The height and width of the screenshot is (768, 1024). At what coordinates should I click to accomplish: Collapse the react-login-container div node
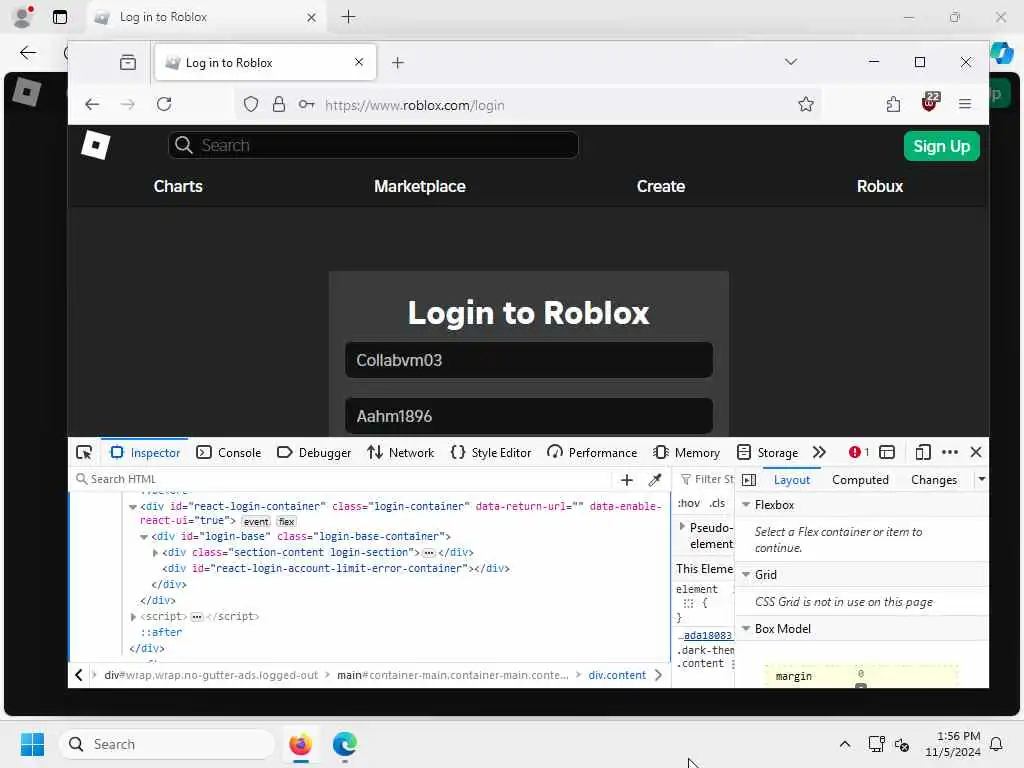coord(133,507)
